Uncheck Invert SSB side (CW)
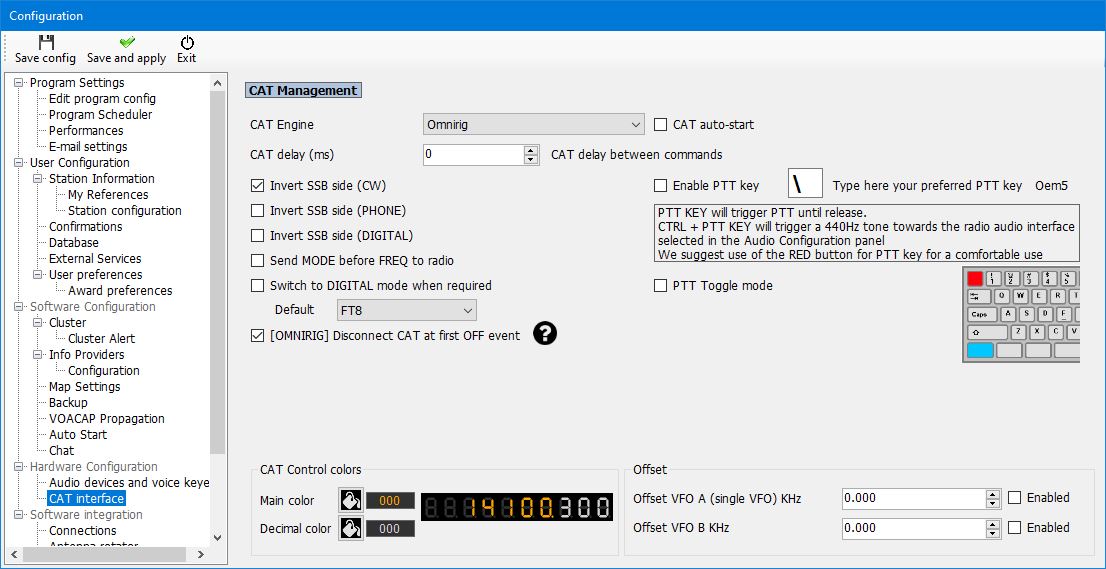 [257, 186]
